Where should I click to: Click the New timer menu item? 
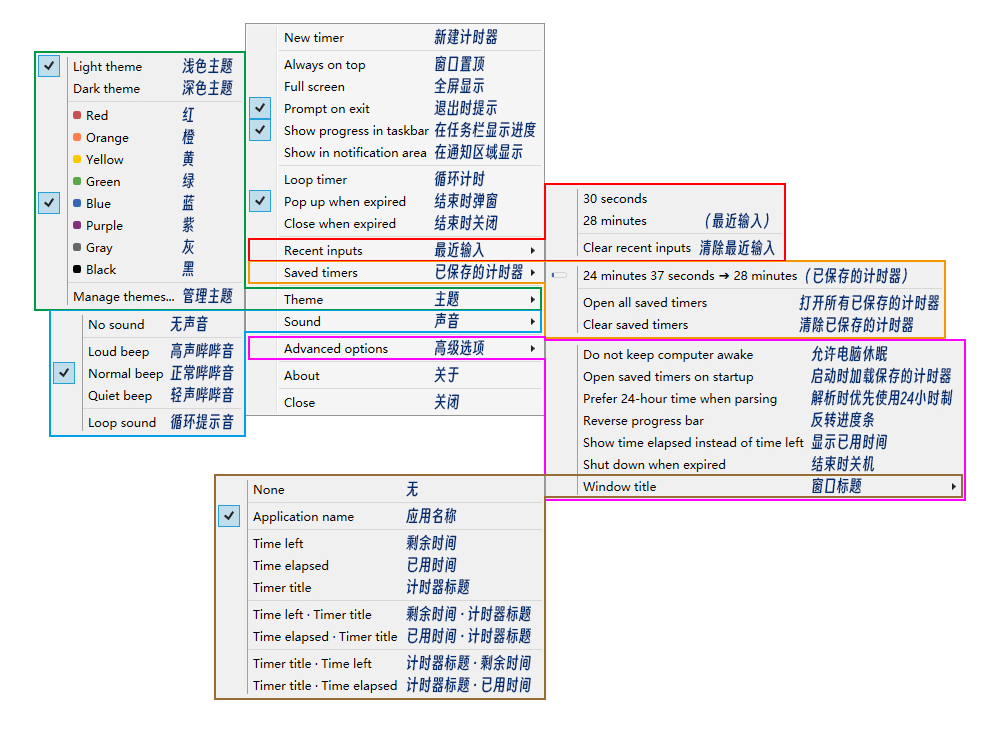coord(314,38)
